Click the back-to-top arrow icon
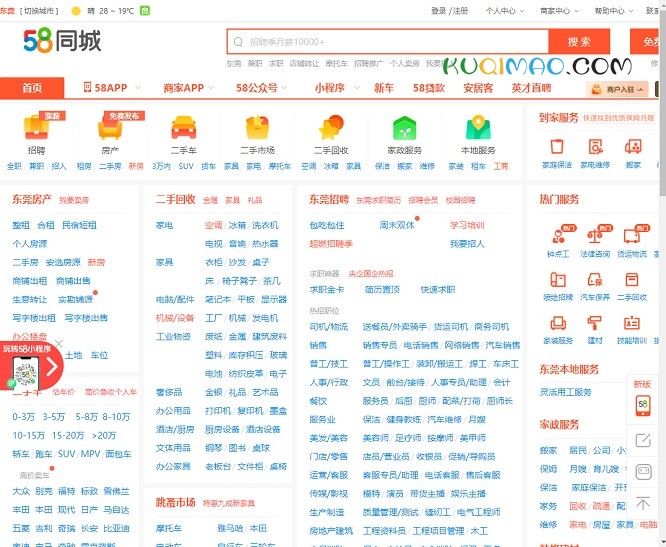 (x=643, y=504)
